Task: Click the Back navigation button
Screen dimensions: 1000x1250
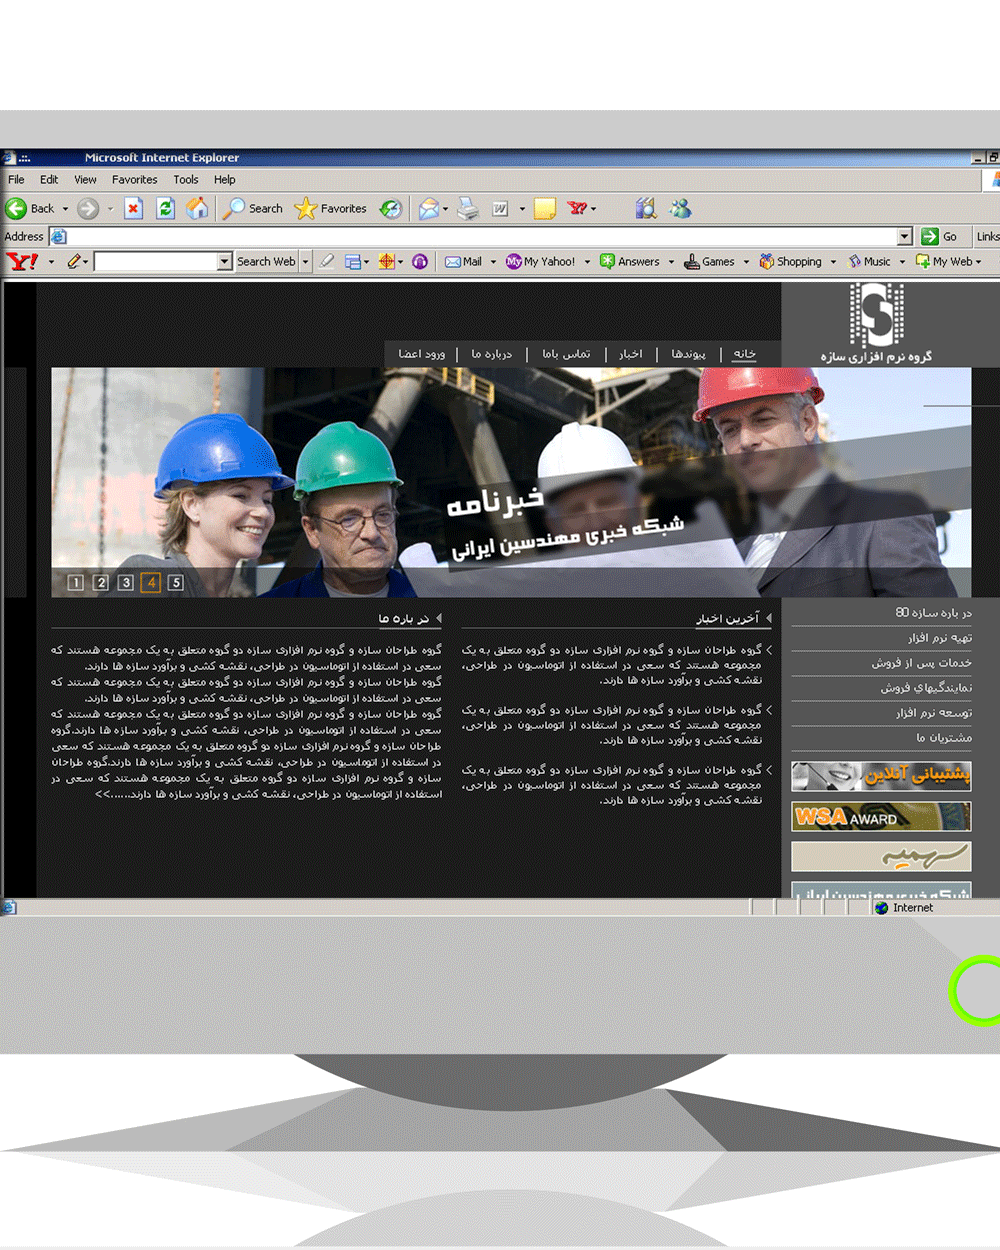Action: [30, 208]
